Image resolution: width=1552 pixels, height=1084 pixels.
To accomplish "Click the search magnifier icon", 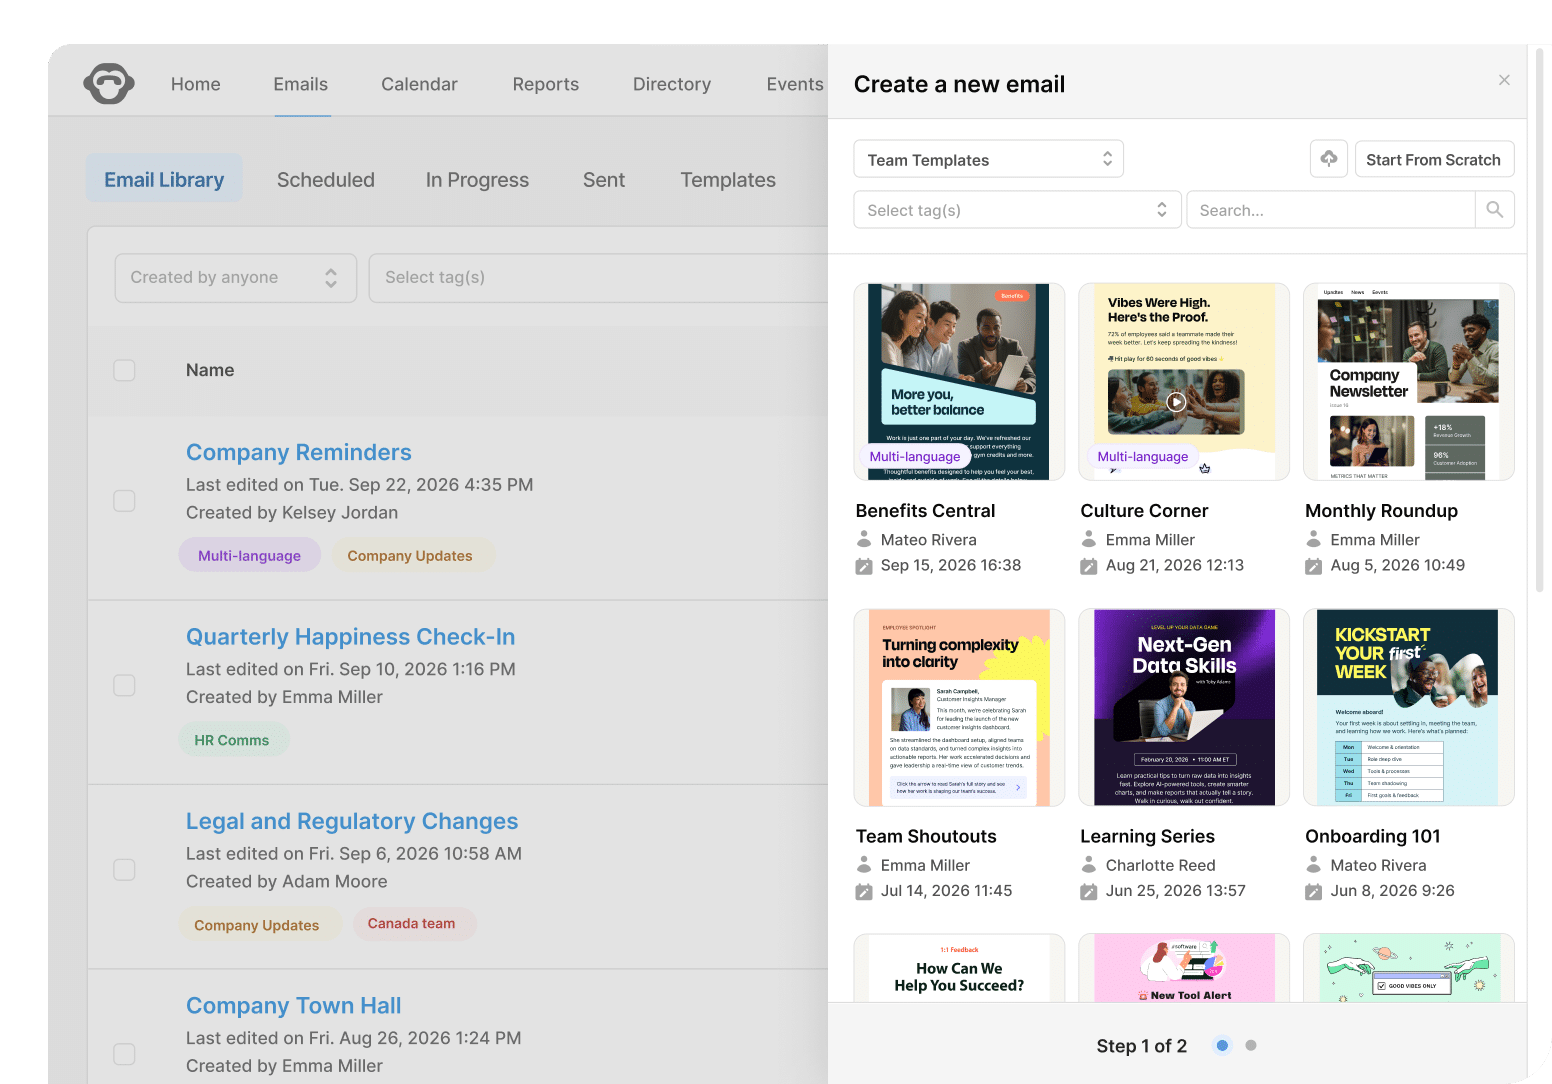I will coord(1494,210).
